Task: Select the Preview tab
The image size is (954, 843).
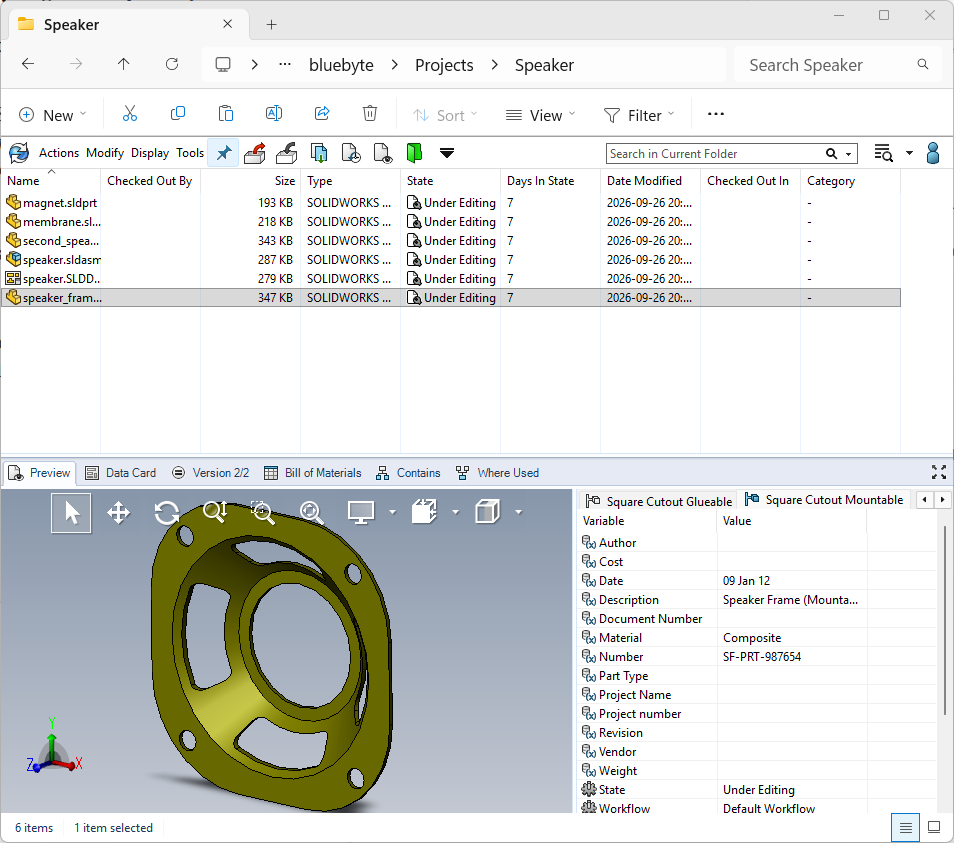Action: 40,473
